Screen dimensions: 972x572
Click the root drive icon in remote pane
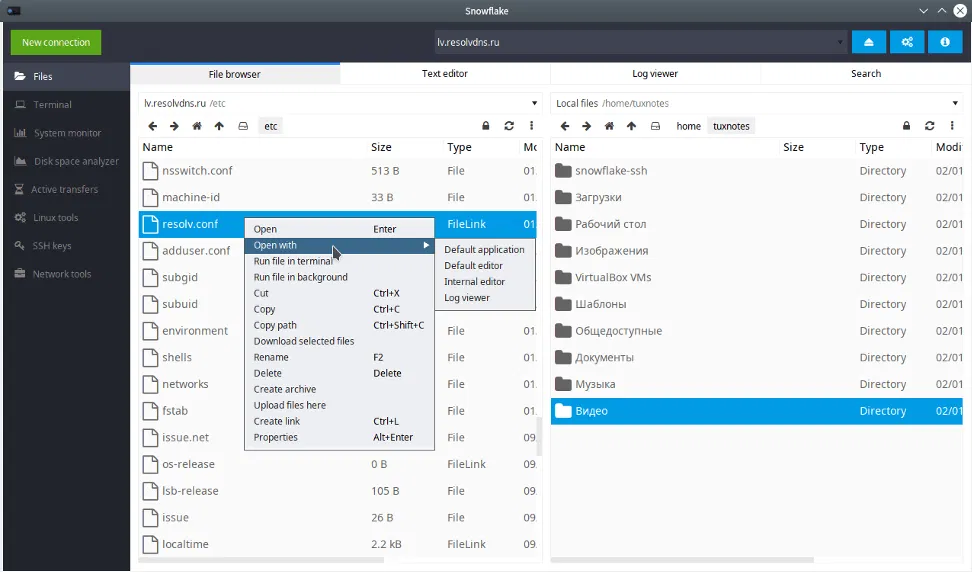(243, 126)
